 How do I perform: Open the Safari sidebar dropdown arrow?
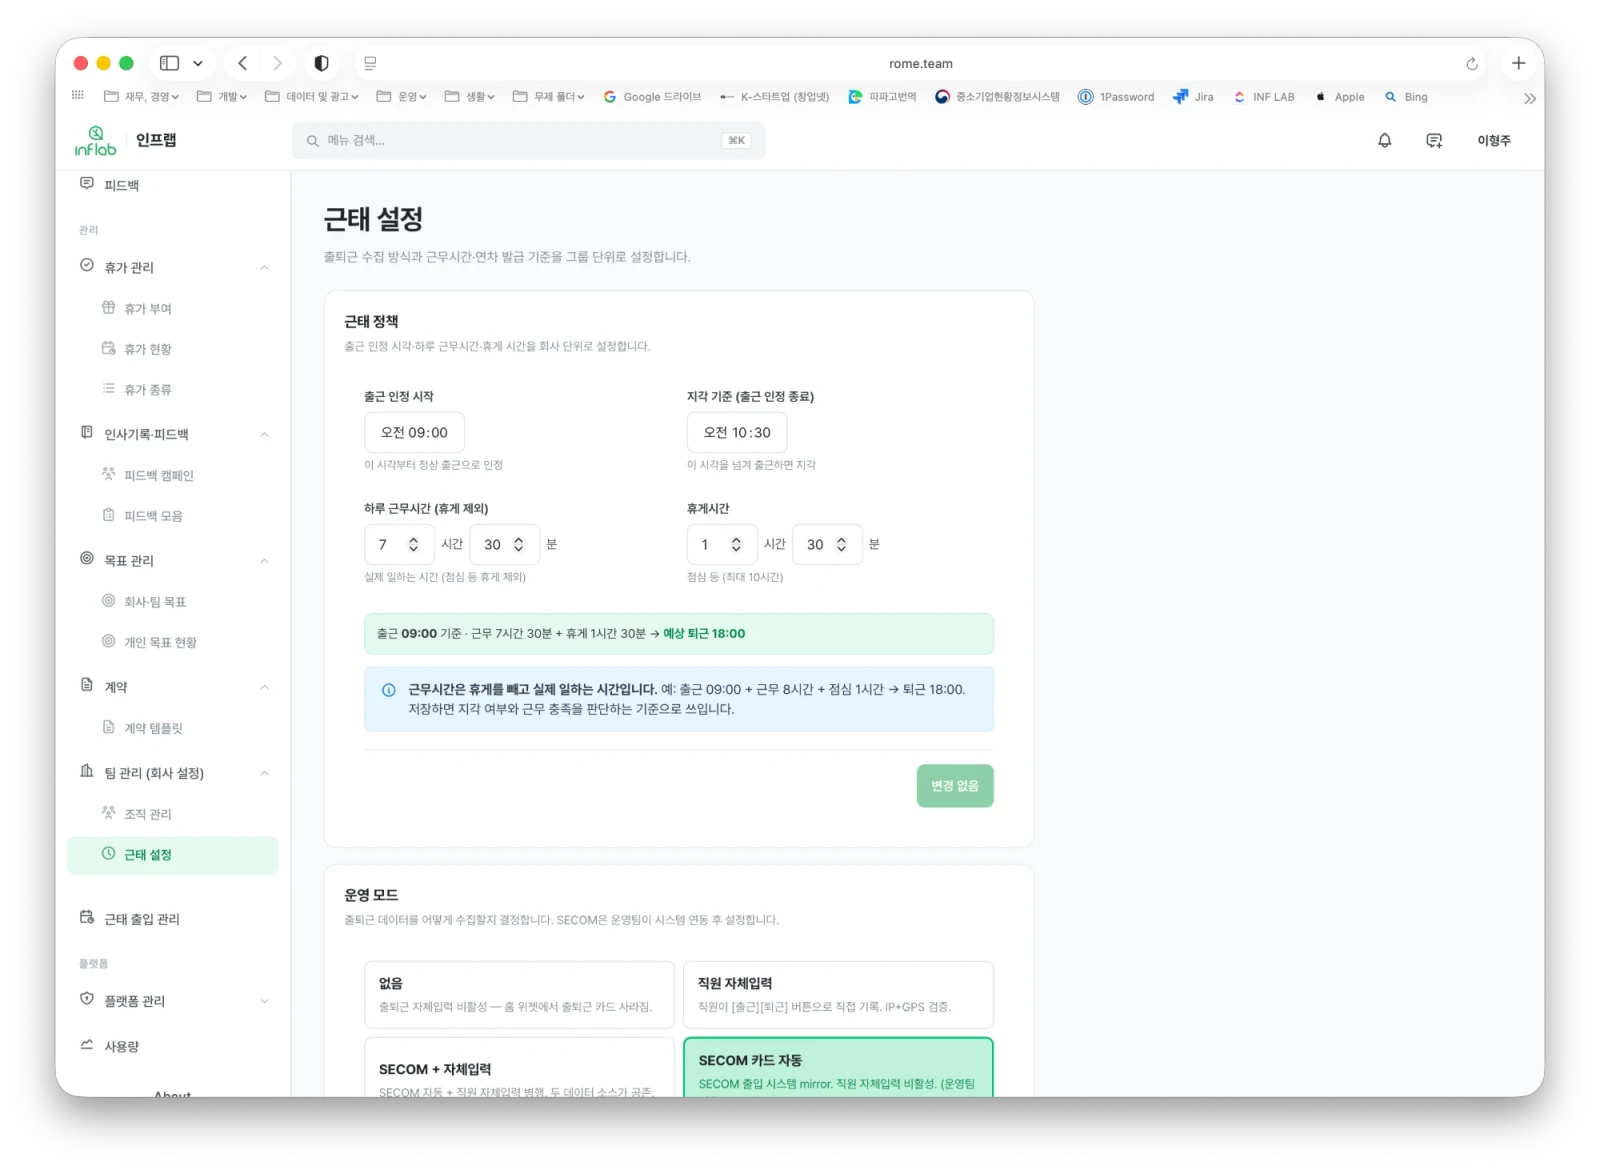[x=198, y=63]
